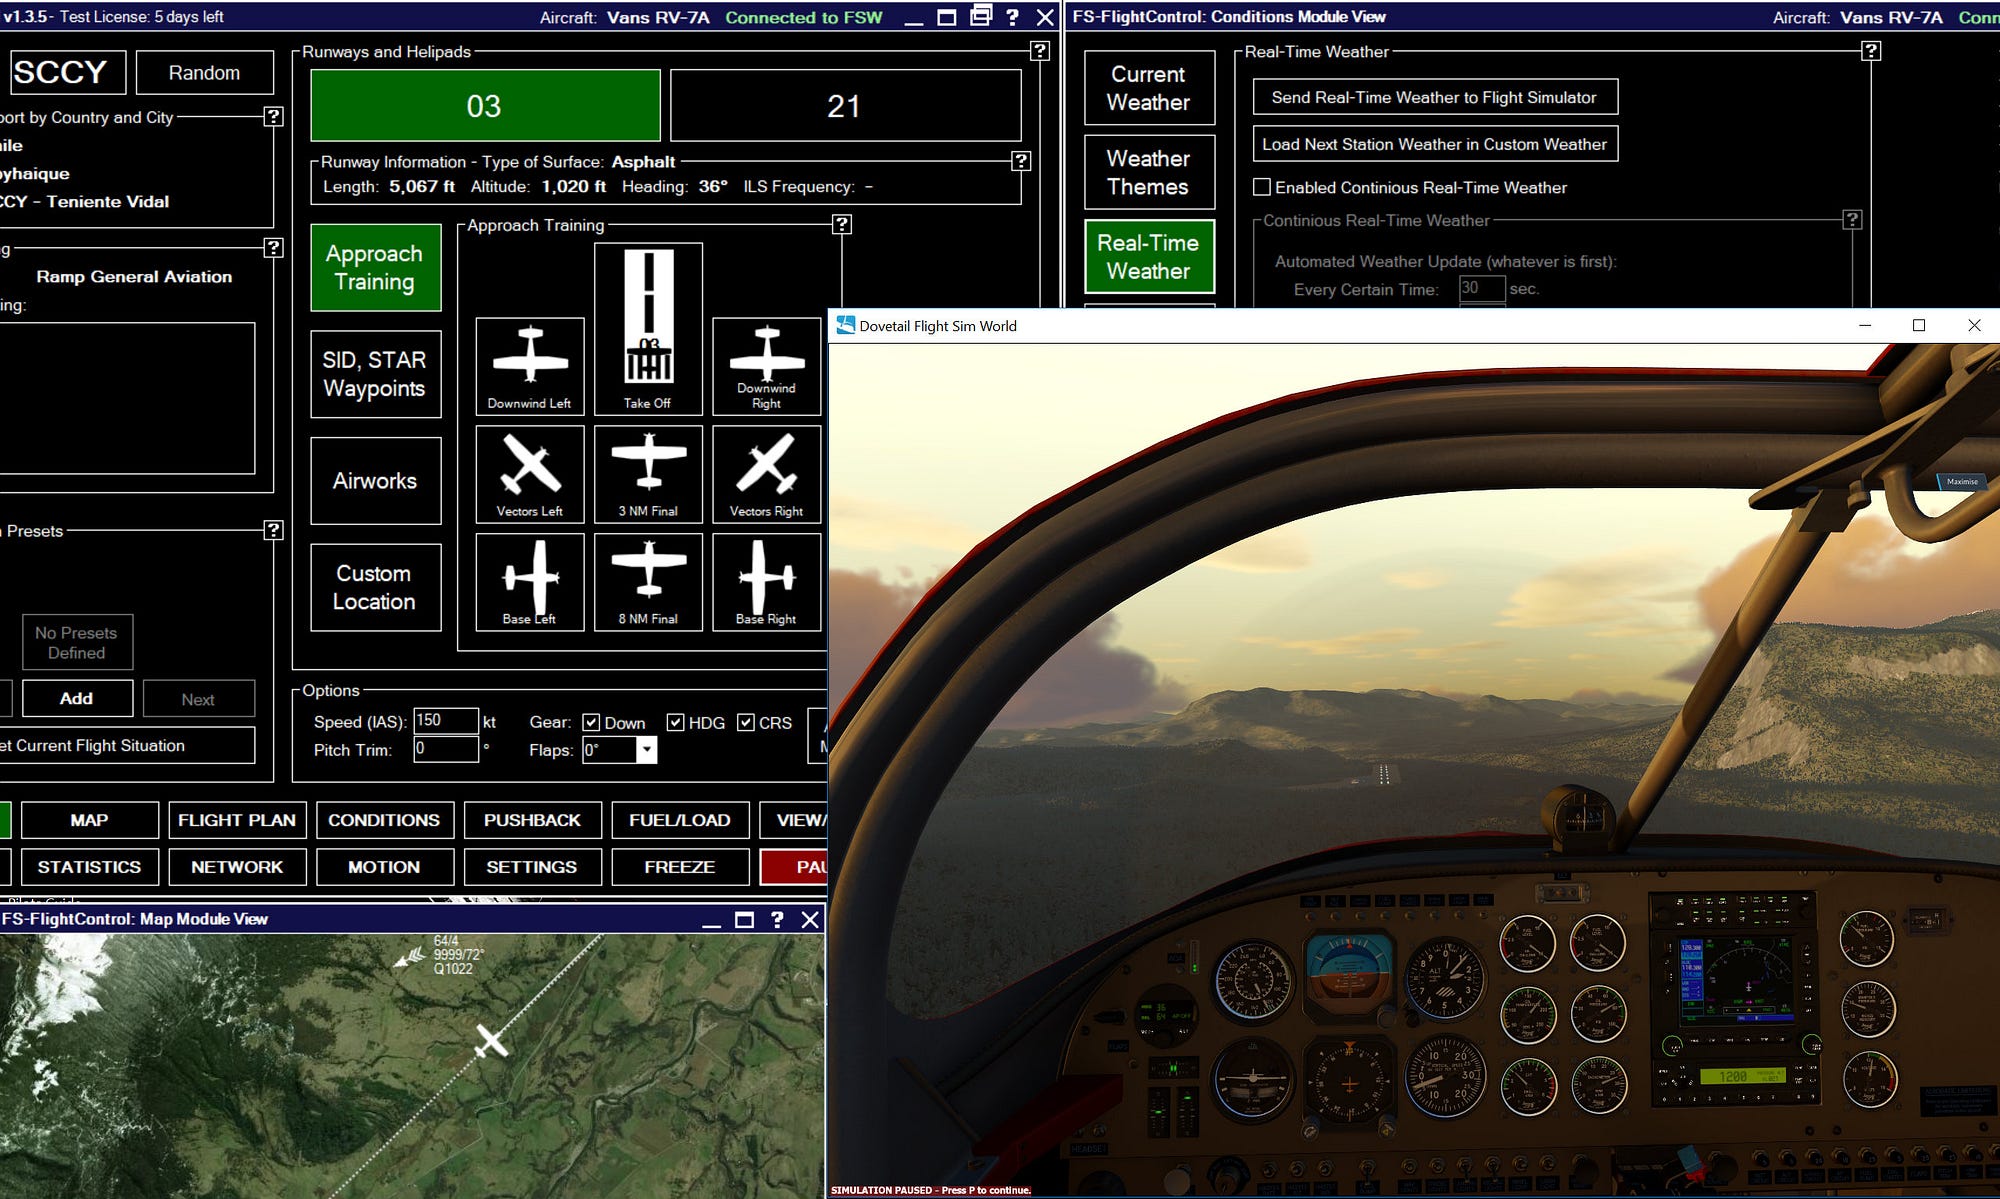This screenshot has width=2000, height=1199.
Task: Select the Downwind Left approach icon
Action: click(x=529, y=365)
